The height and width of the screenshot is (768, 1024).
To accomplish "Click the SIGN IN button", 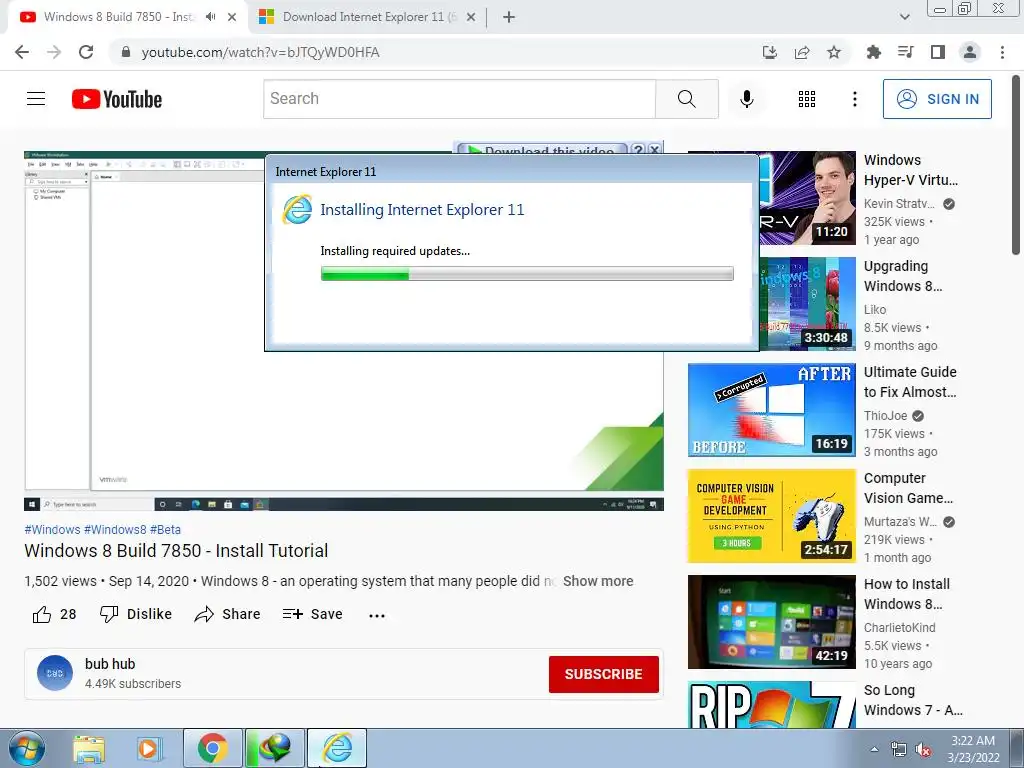I will (937, 99).
